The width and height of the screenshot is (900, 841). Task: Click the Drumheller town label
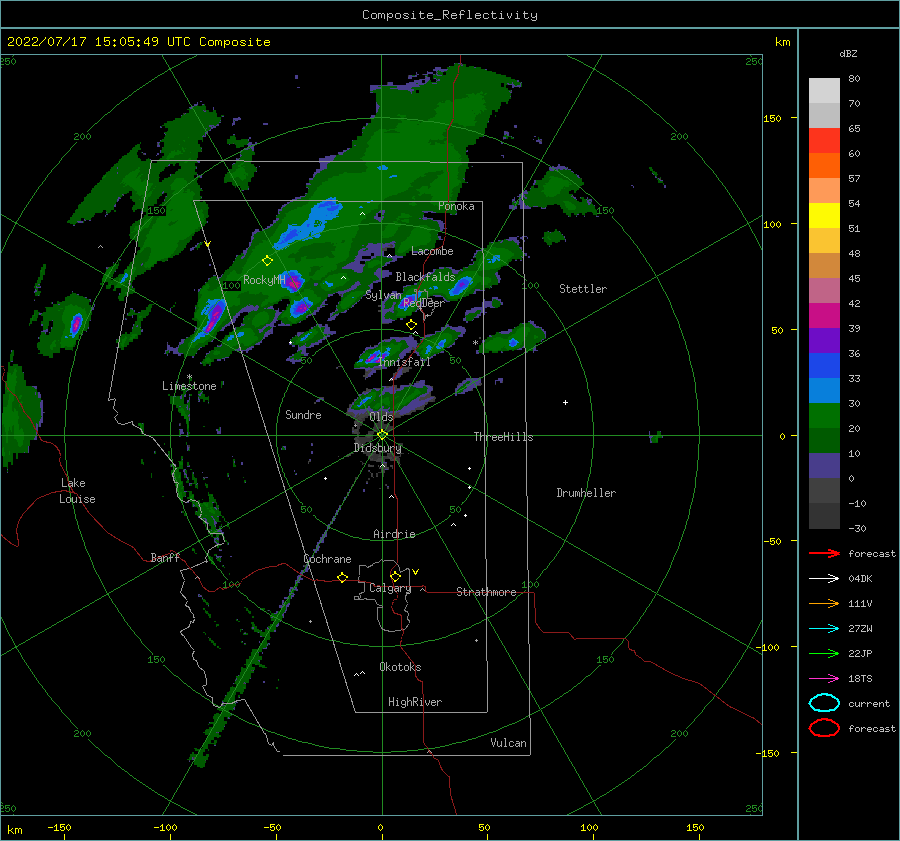tap(586, 493)
